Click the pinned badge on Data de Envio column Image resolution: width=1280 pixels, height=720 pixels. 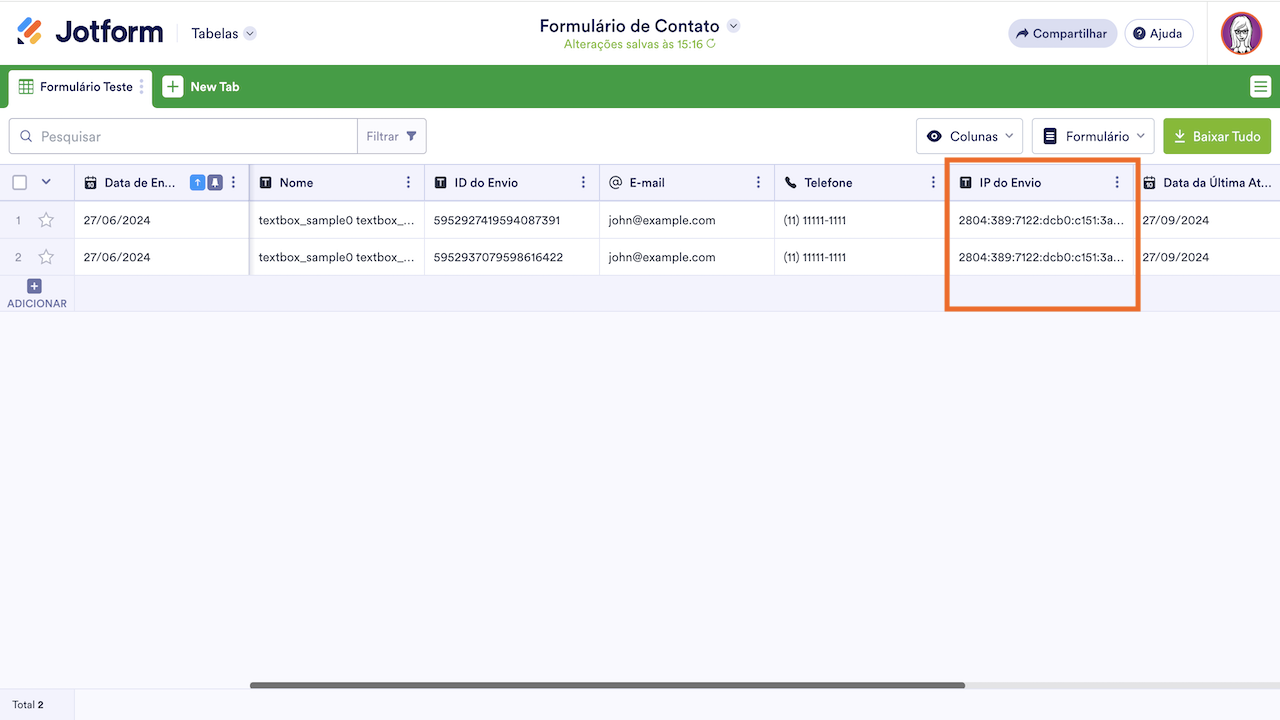215,182
